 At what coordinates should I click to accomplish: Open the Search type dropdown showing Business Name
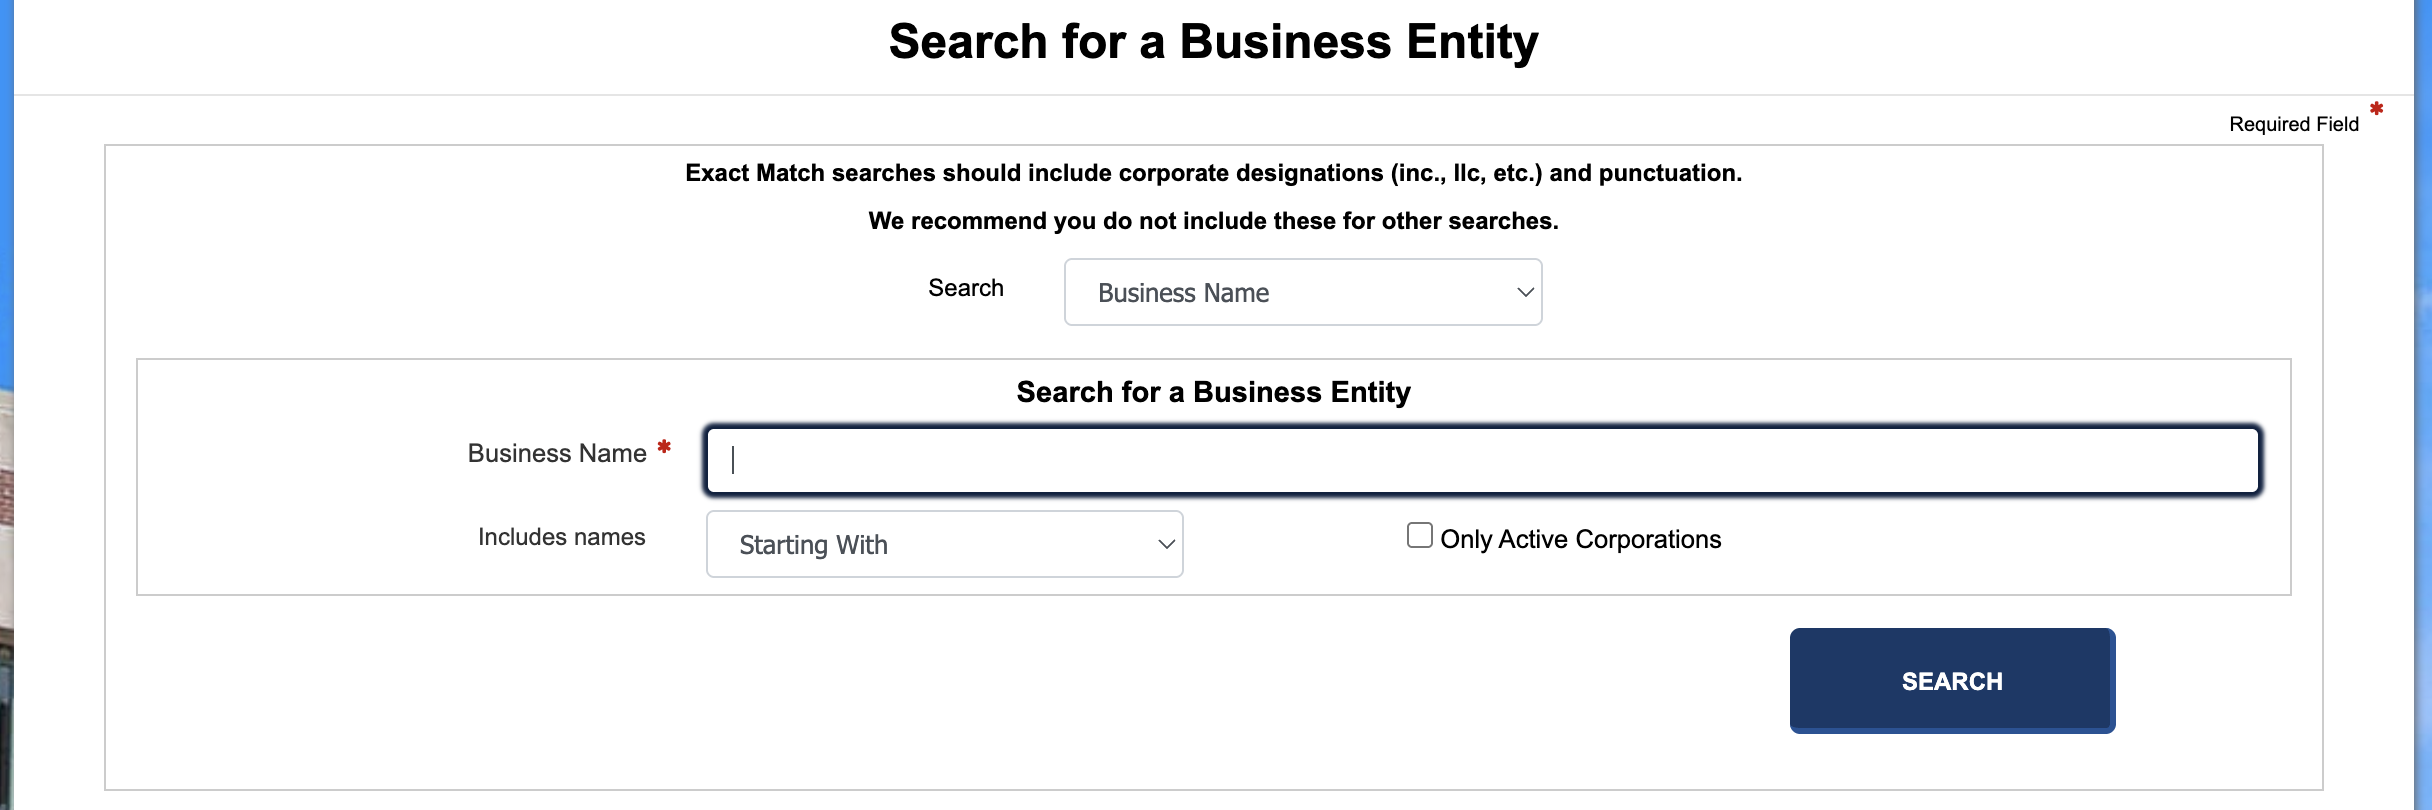click(x=1302, y=292)
